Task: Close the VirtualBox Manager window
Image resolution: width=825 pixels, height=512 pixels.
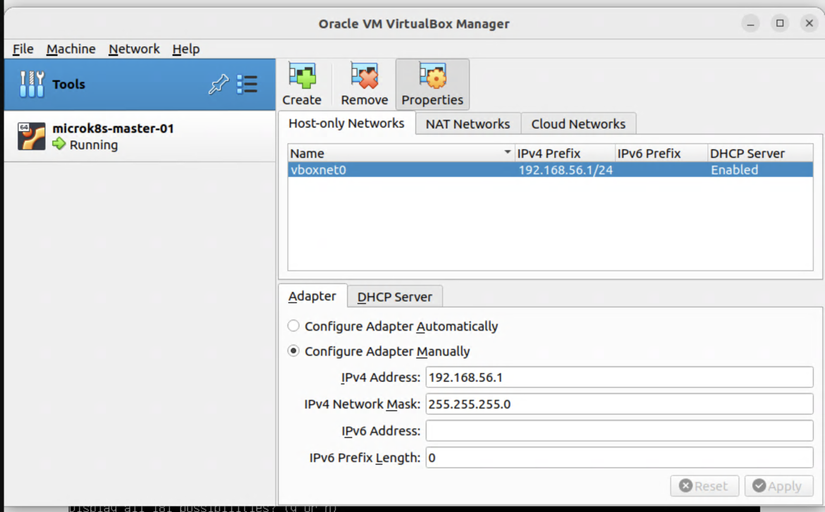Action: pos(809,23)
